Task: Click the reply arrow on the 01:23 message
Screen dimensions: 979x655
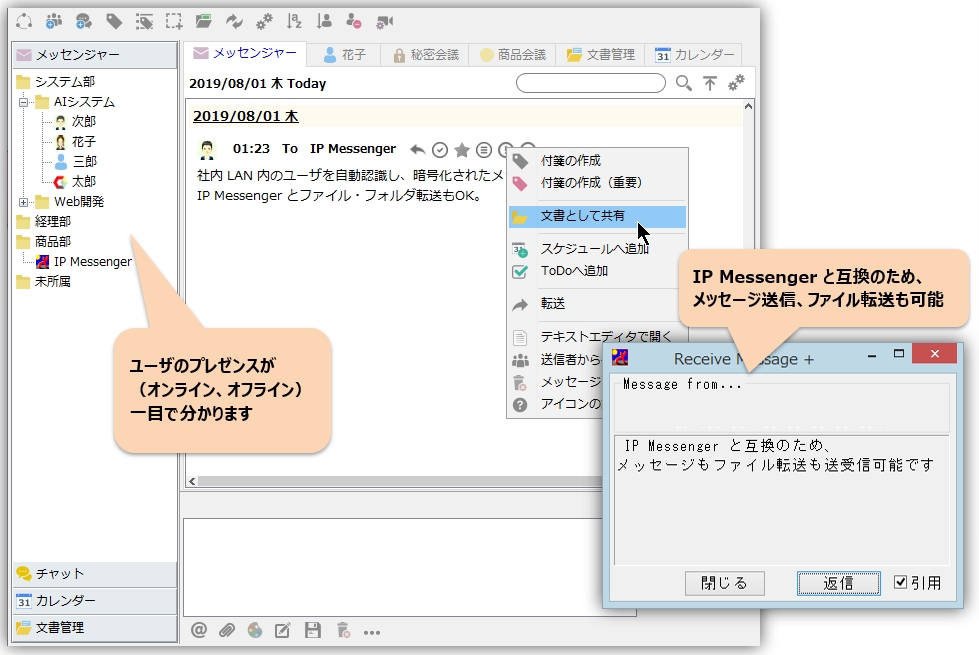Action: 418,150
